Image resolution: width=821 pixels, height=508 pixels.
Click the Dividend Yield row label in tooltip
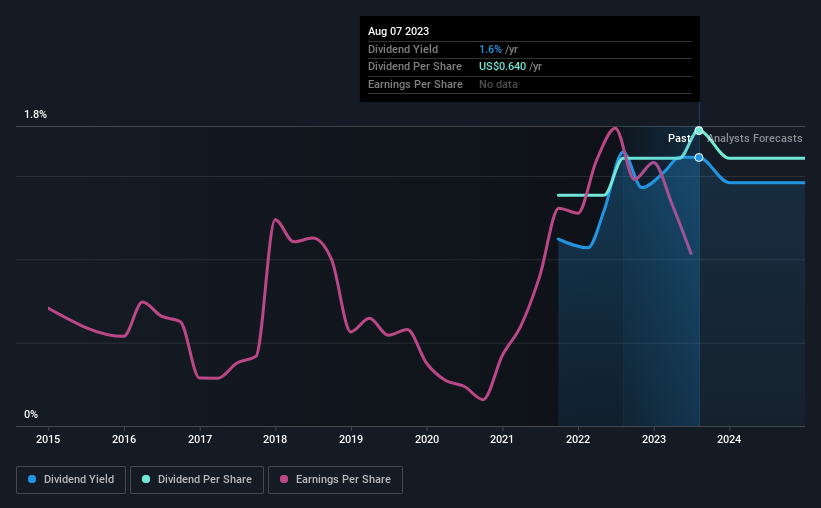tap(403, 49)
